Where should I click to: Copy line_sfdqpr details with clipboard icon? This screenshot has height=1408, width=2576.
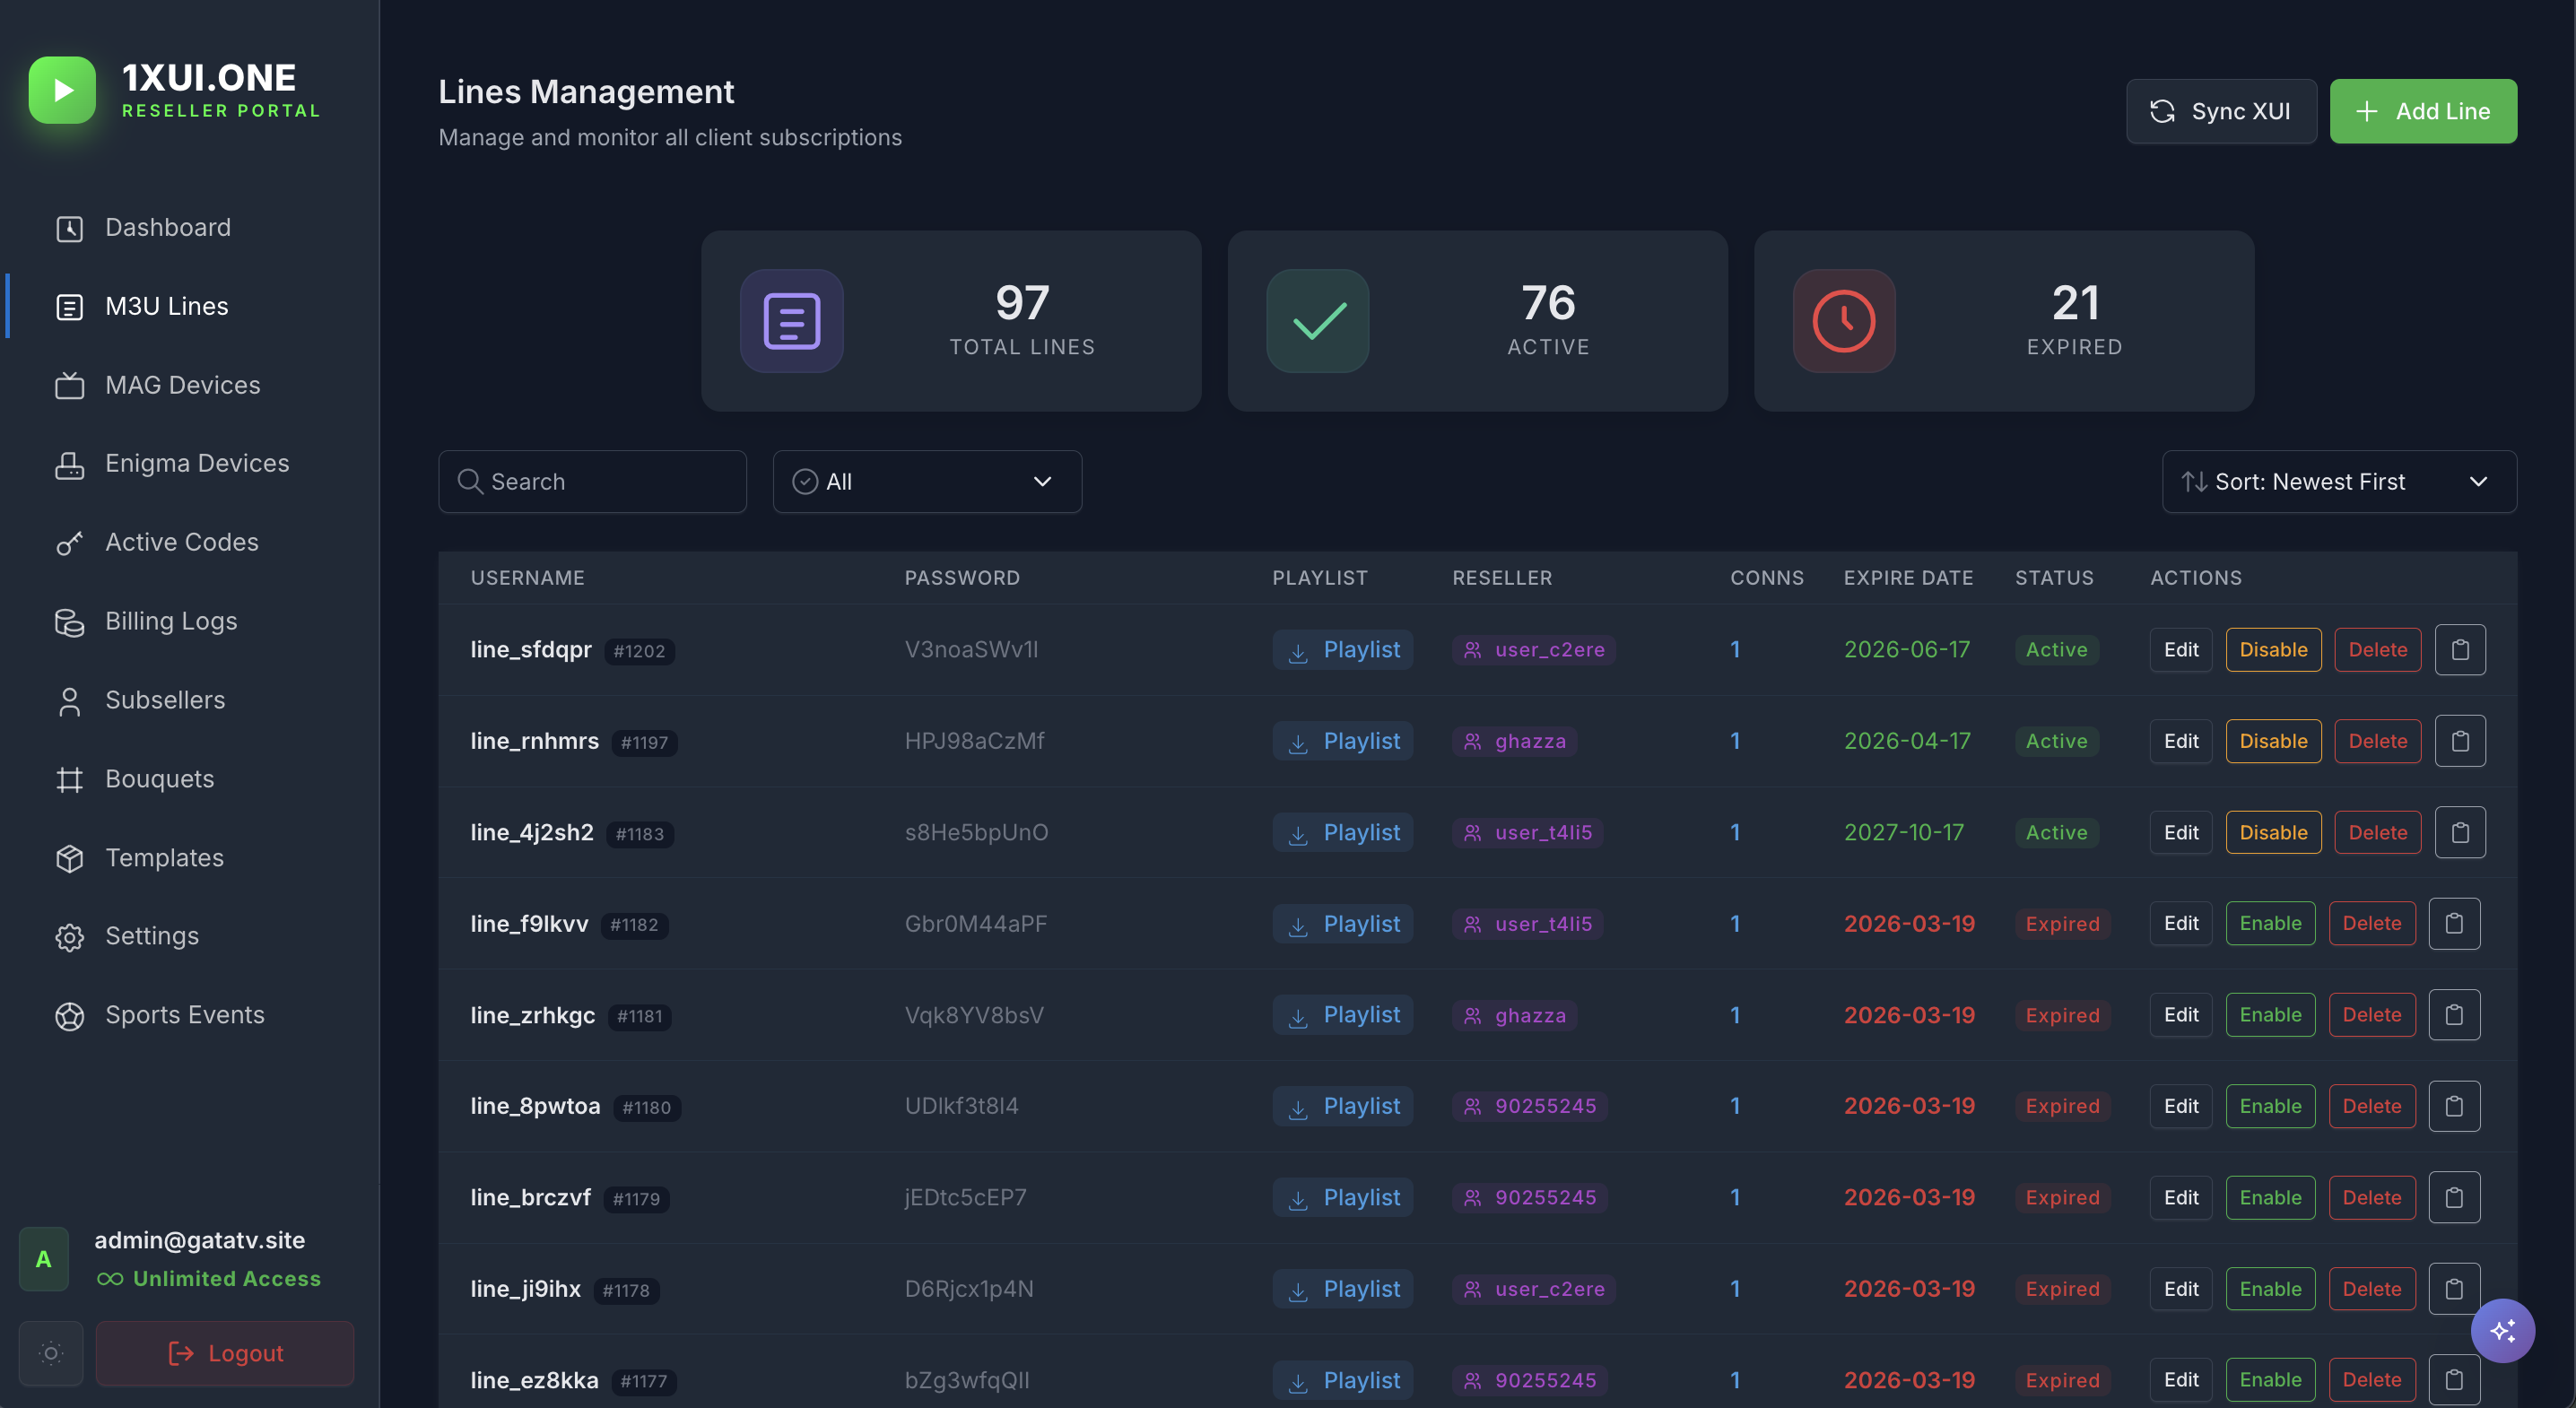[2461, 649]
